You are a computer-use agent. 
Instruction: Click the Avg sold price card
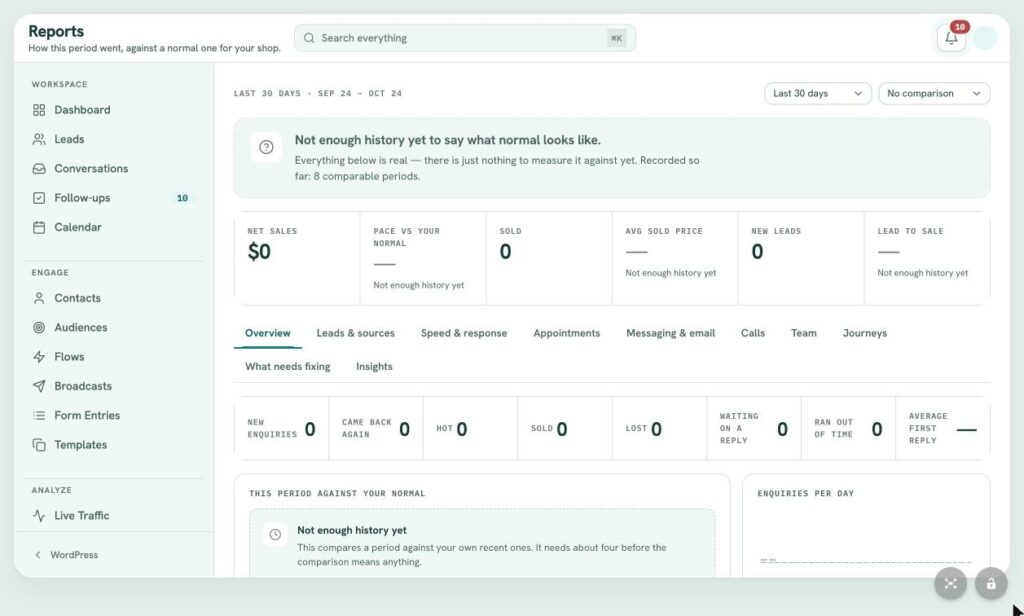[675, 258]
